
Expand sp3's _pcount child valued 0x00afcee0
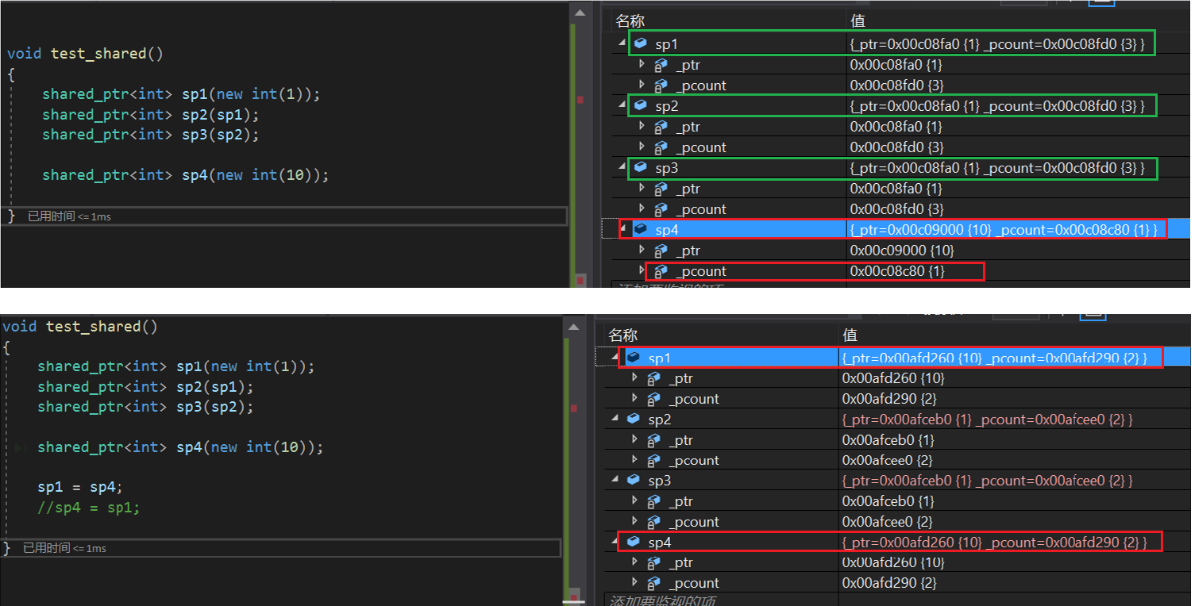coord(635,521)
